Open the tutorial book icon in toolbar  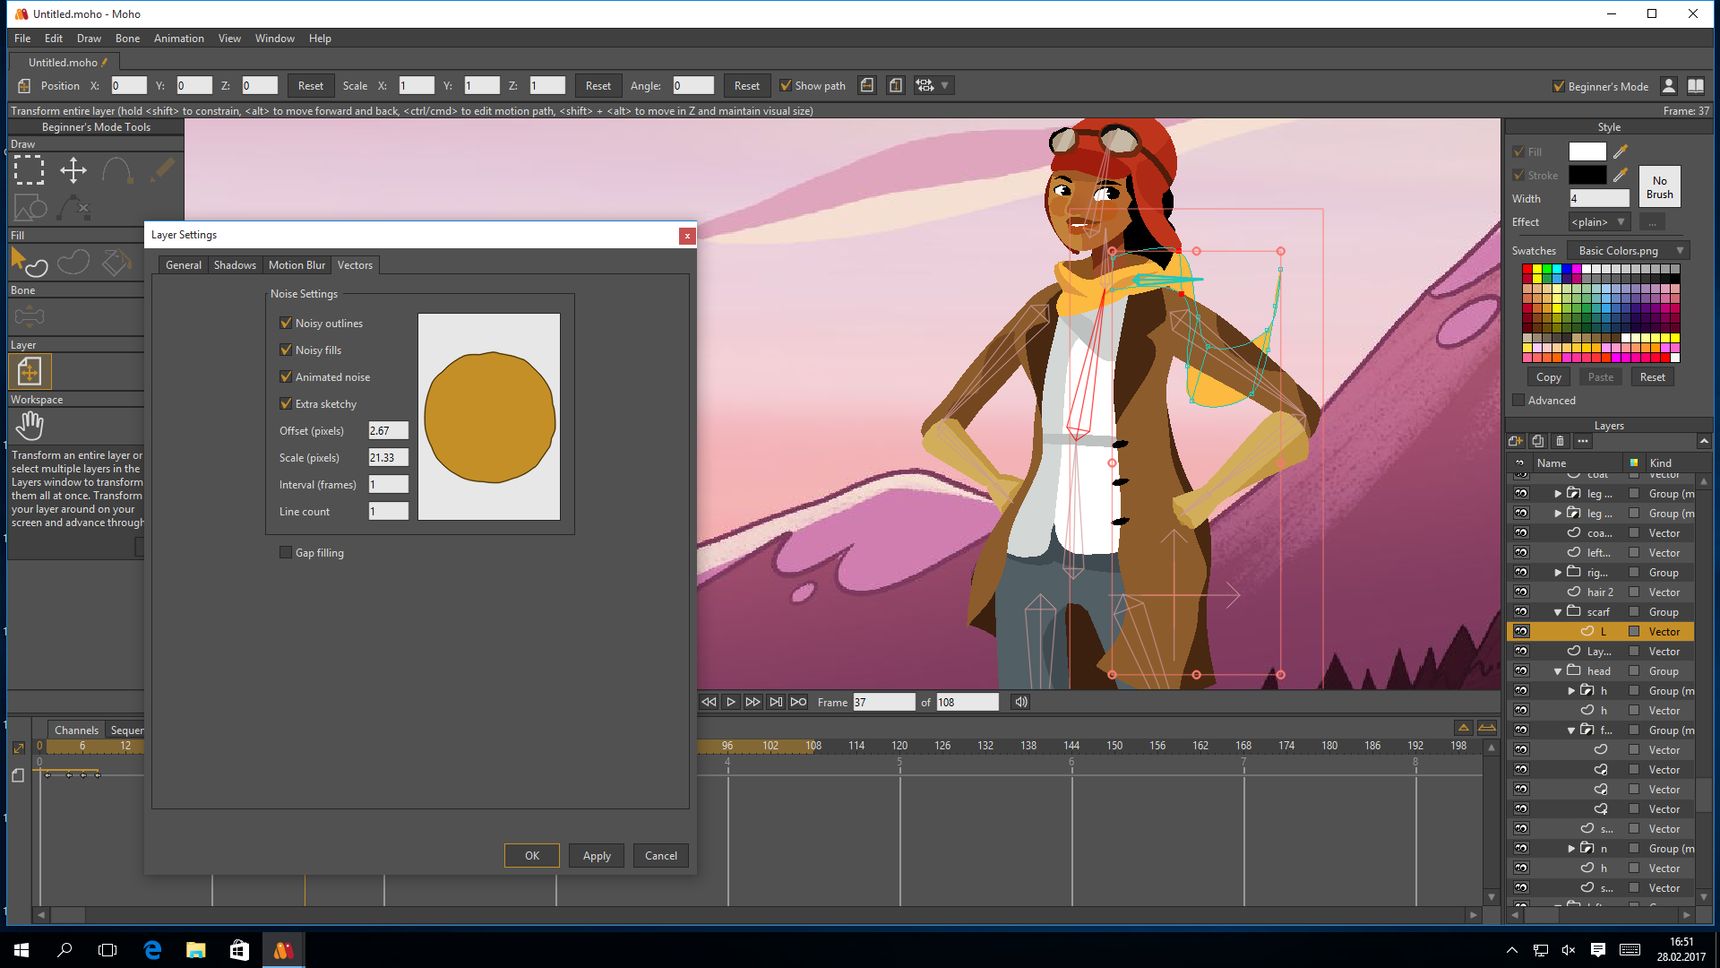(1696, 86)
